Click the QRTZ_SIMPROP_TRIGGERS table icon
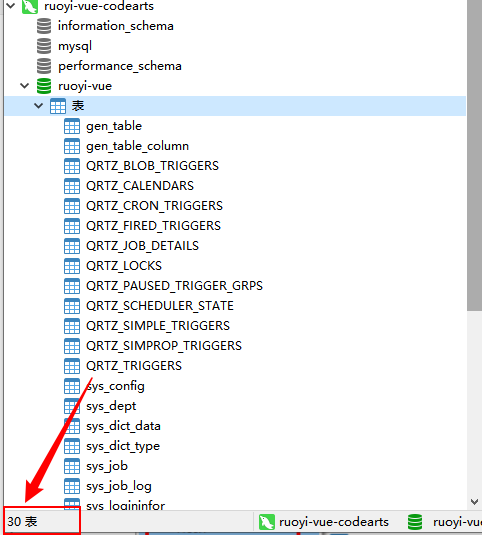Image resolution: width=482 pixels, height=535 pixels. [72, 346]
